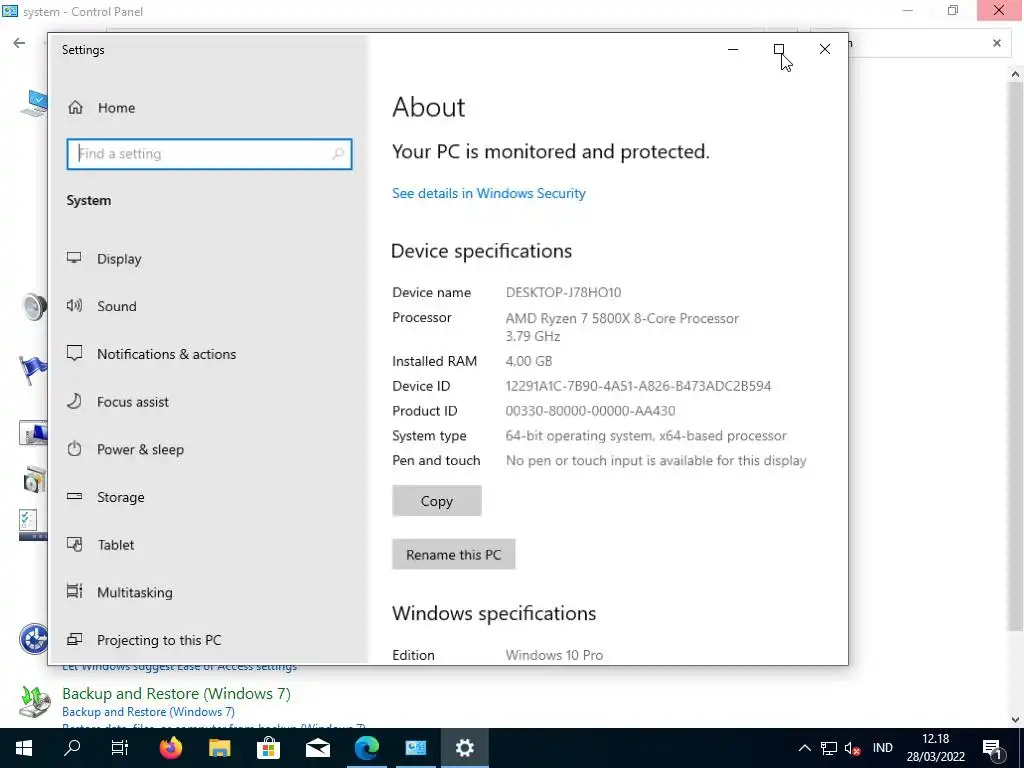Screen dimensions: 1024x768
Task: Click the Product ID value 00330-80000-00000-AA430
Action: tap(590, 411)
